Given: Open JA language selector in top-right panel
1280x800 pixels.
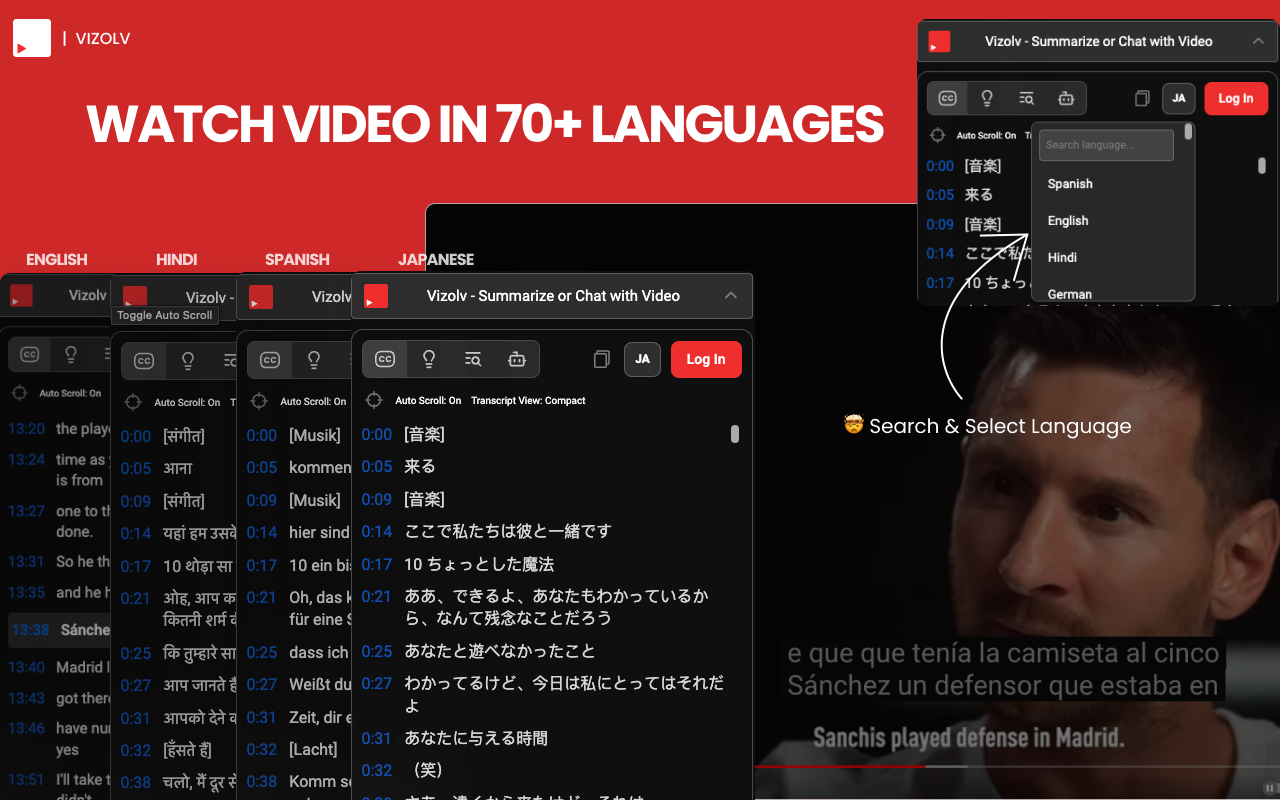Looking at the screenshot, I should (1179, 98).
